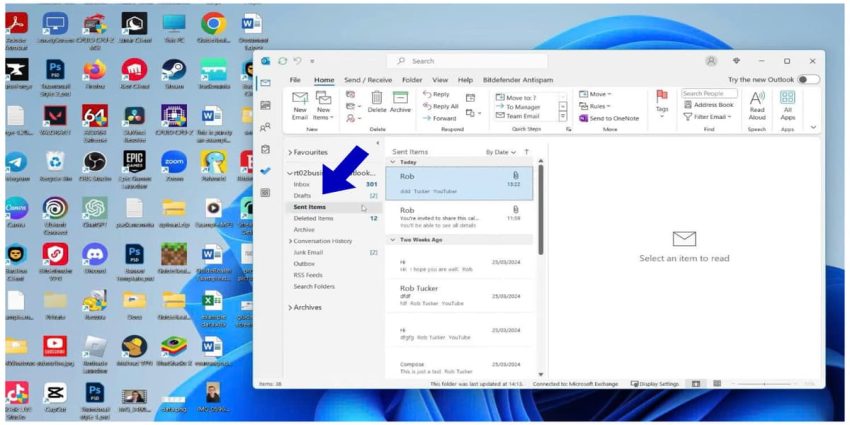The image size is (850, 425).
Task: Toggle Try the new Outlook switch
Action: tap(808, 80)
